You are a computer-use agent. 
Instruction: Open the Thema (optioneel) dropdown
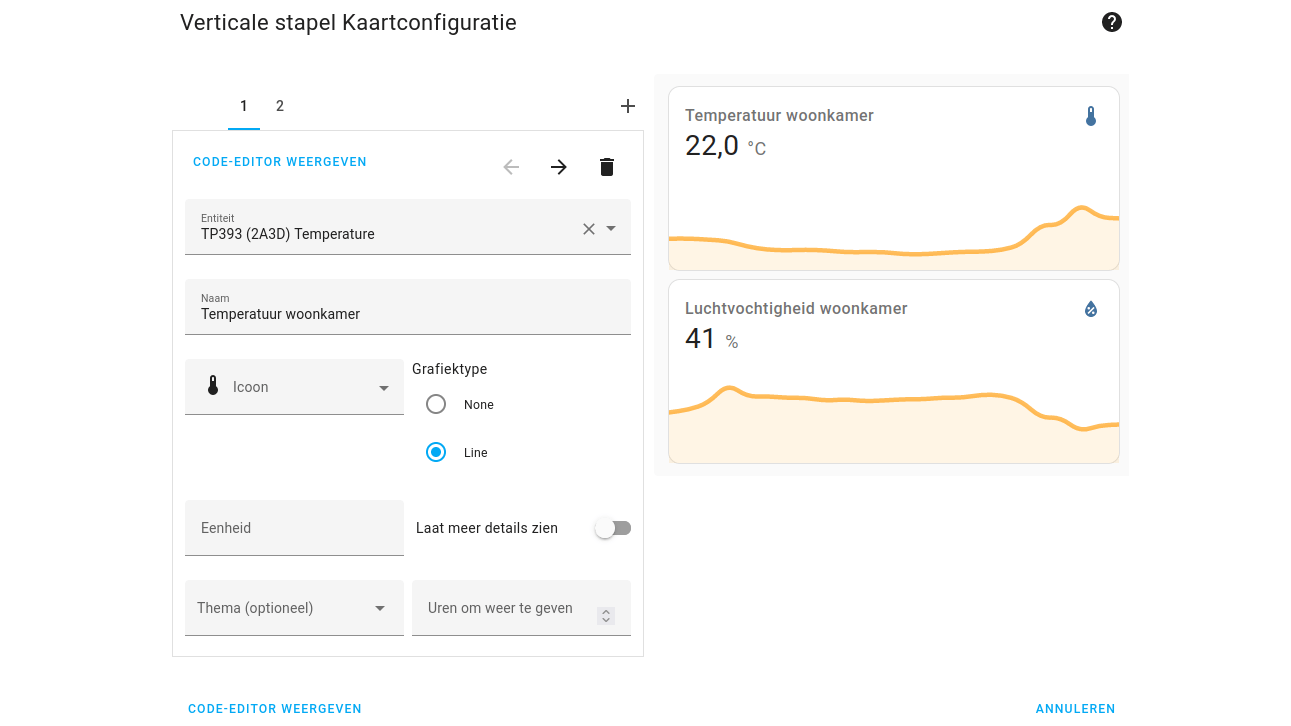(380, 608)
